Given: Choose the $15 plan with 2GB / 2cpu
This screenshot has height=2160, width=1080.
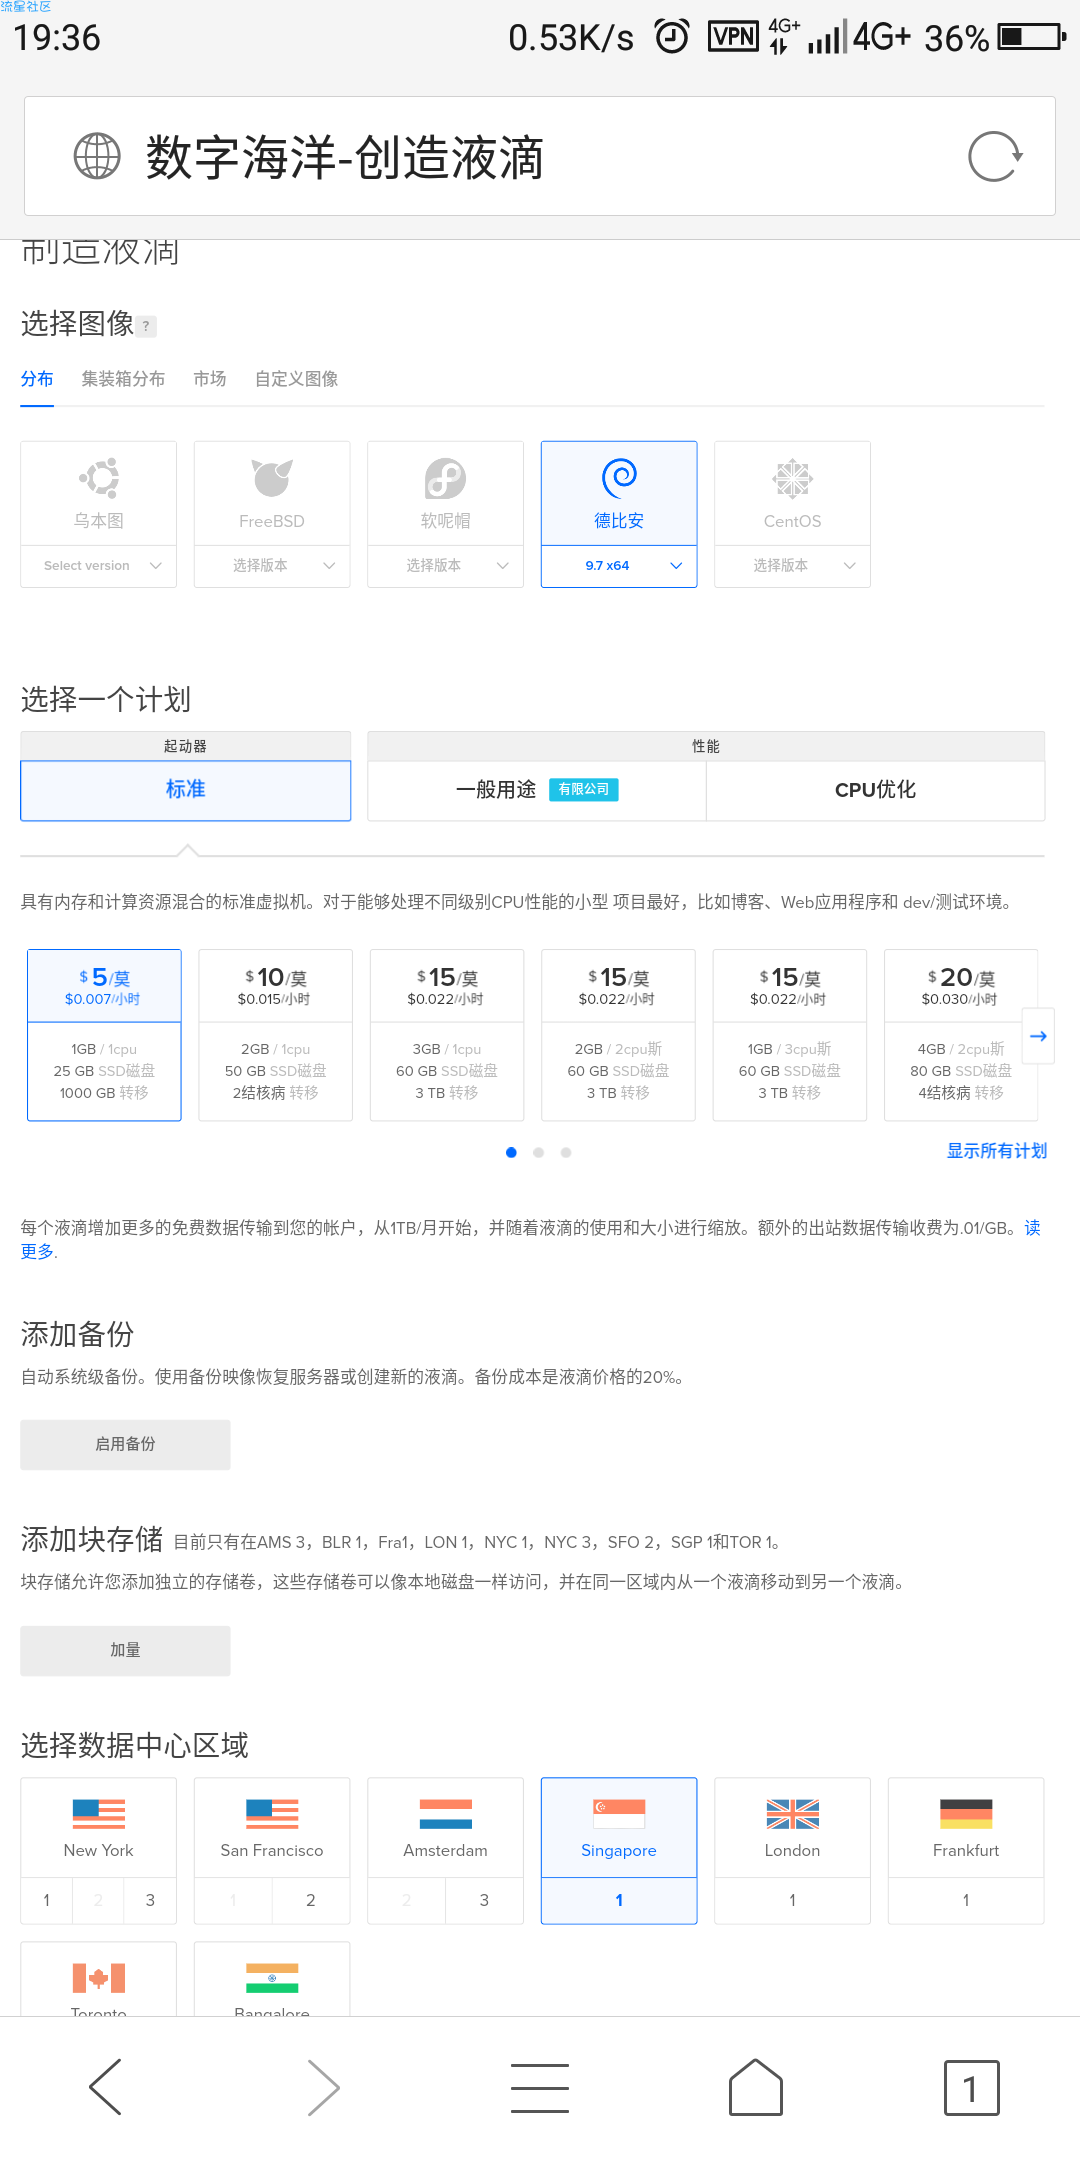Looking at the screenshot, I should 618,1035.
